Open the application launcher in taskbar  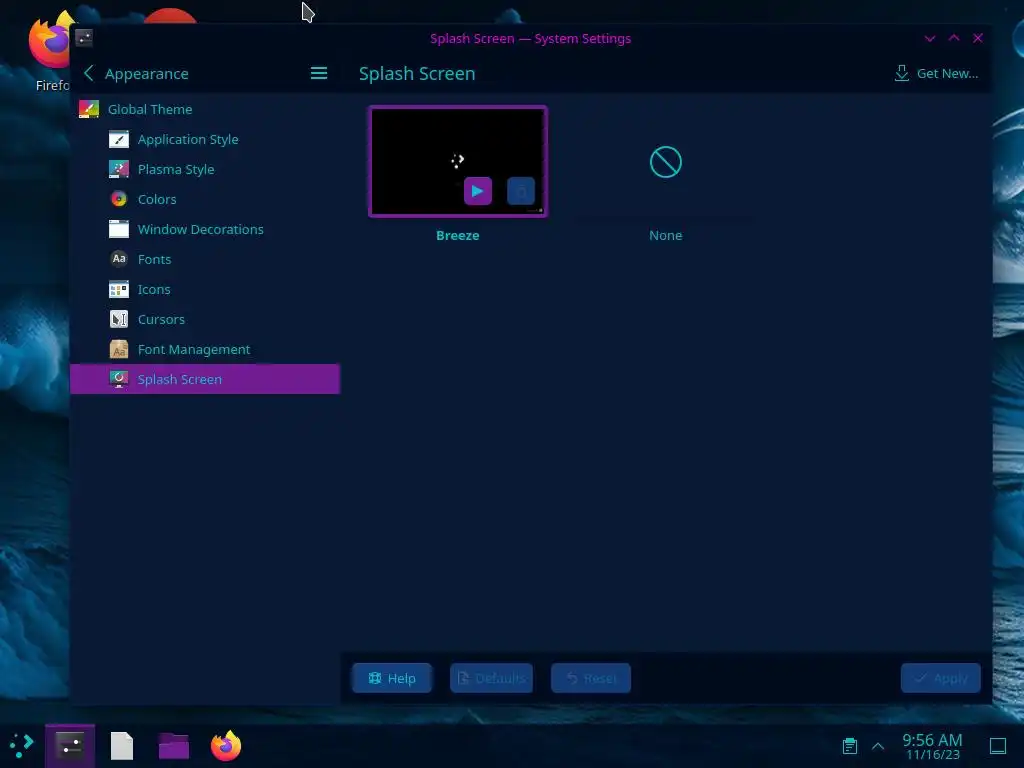(22, 746)
